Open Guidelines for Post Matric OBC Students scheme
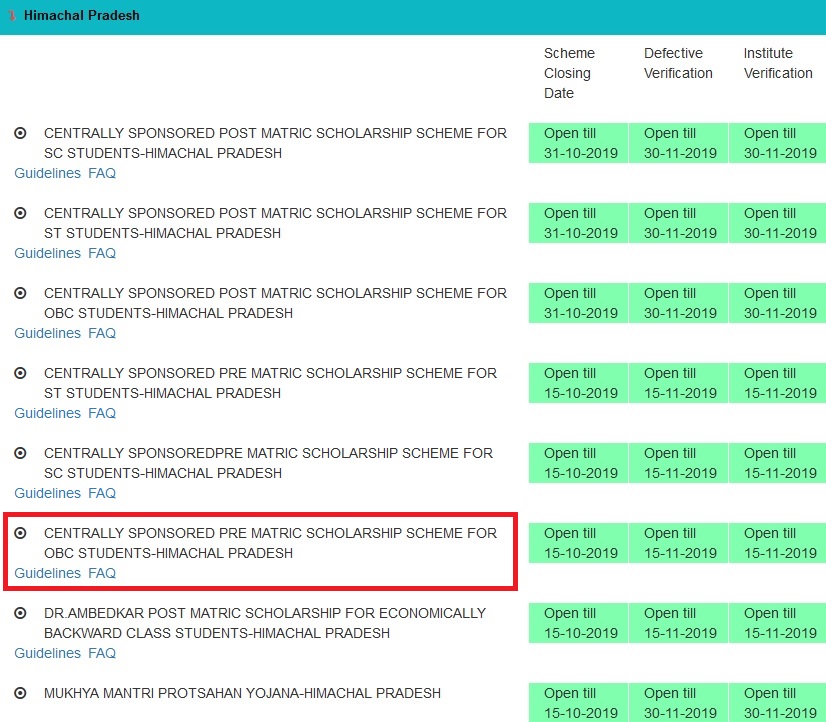The width and height of the screenshot is (826, 722). click(x=47, y=333)
